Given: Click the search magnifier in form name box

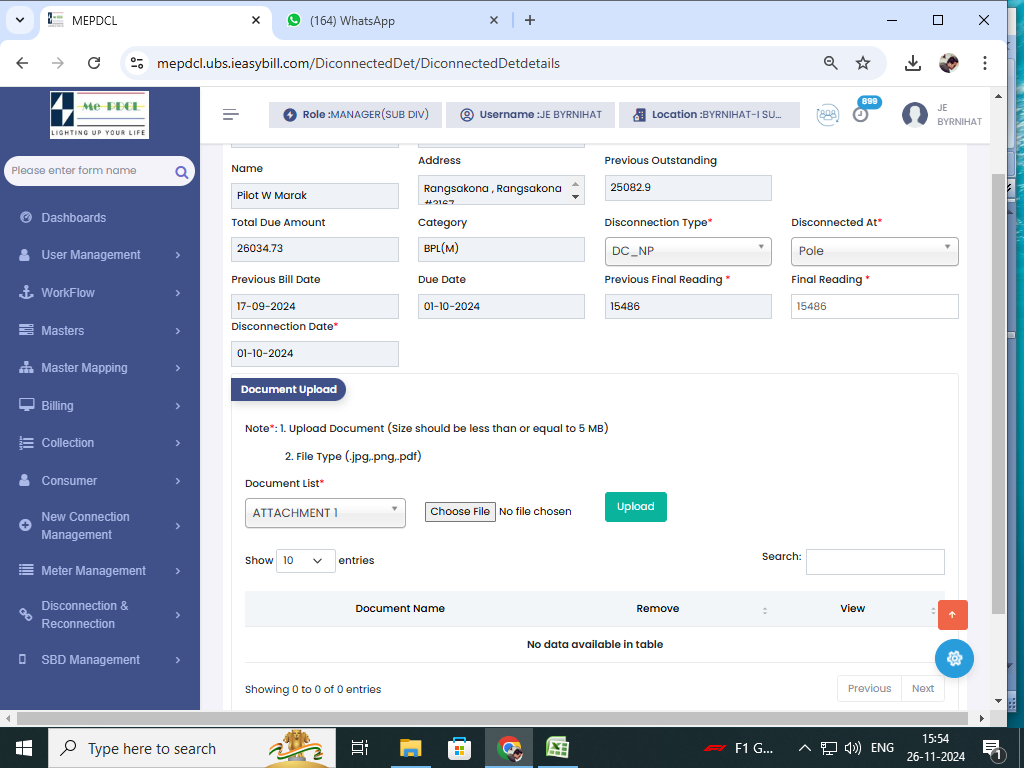Looking at the screenshot, I should pyautogui.click(x=182, y=172).
